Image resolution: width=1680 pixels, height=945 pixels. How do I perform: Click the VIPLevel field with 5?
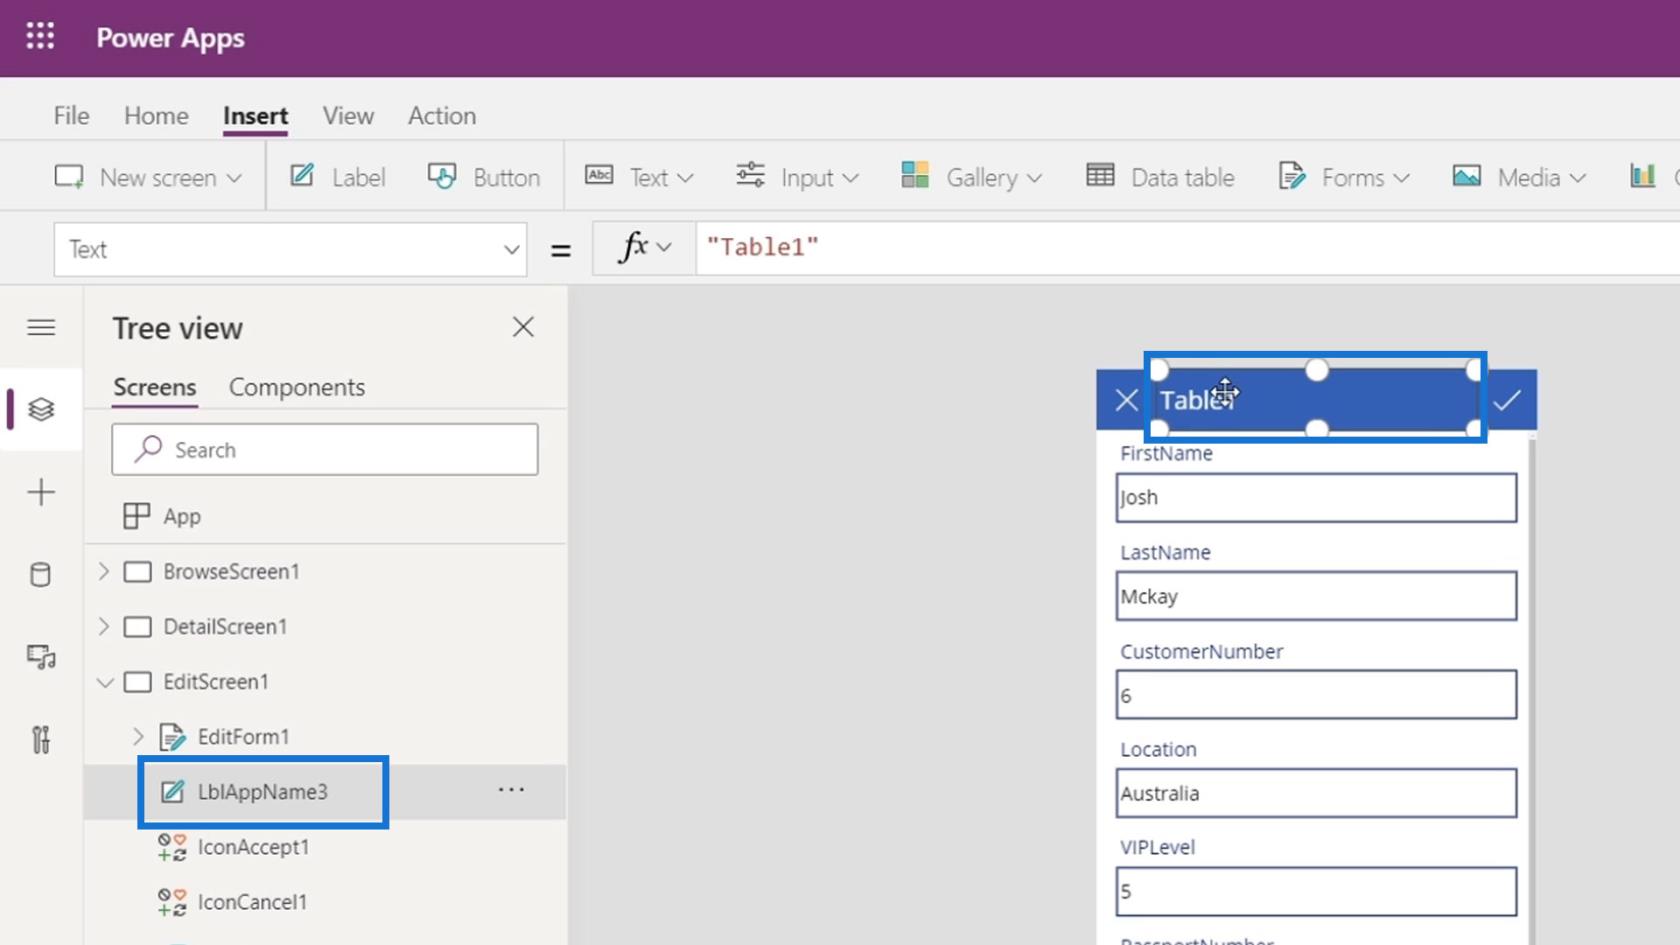[x=1316, y=891]
